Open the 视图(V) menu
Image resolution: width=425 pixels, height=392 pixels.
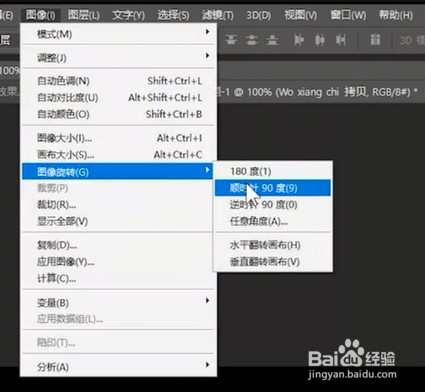[x=300, y=15]
